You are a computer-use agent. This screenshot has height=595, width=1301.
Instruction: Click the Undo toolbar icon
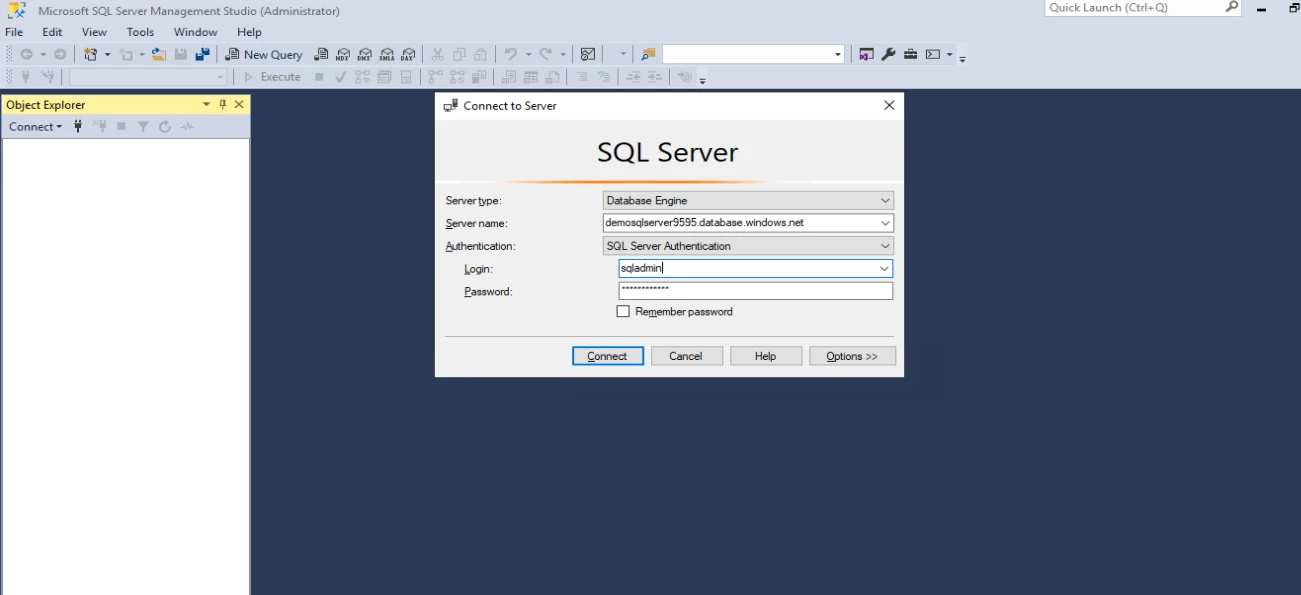click(511, 54)
